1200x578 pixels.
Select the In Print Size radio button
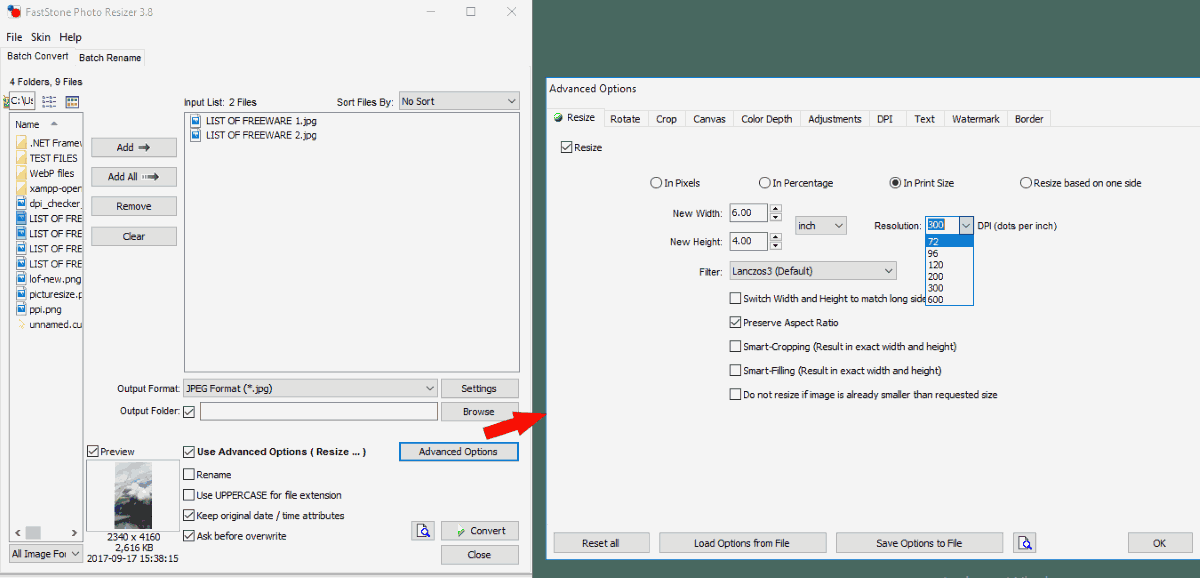[x=895, y=183]
